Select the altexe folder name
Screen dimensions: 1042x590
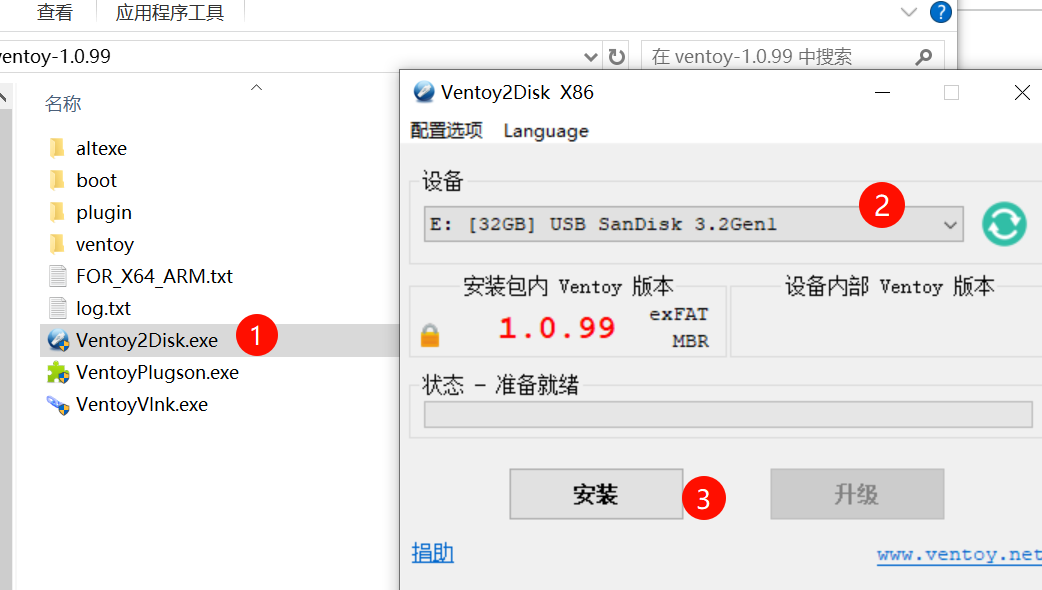tap(101, 148)
